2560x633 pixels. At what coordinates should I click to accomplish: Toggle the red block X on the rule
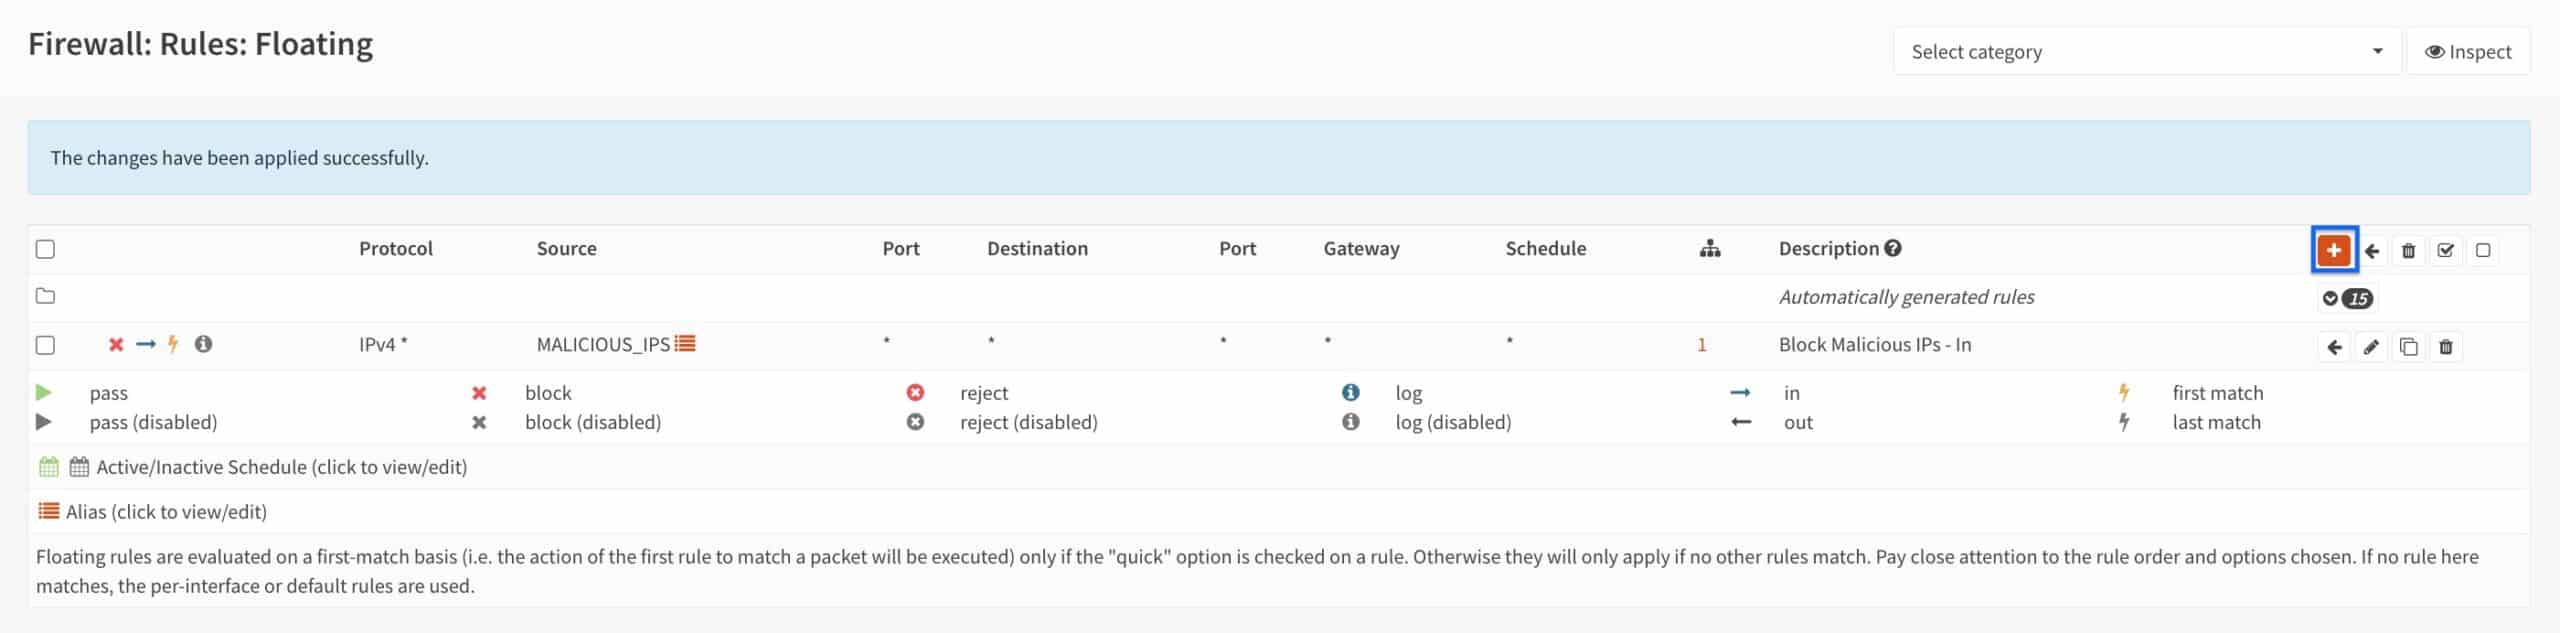[116, 344]
